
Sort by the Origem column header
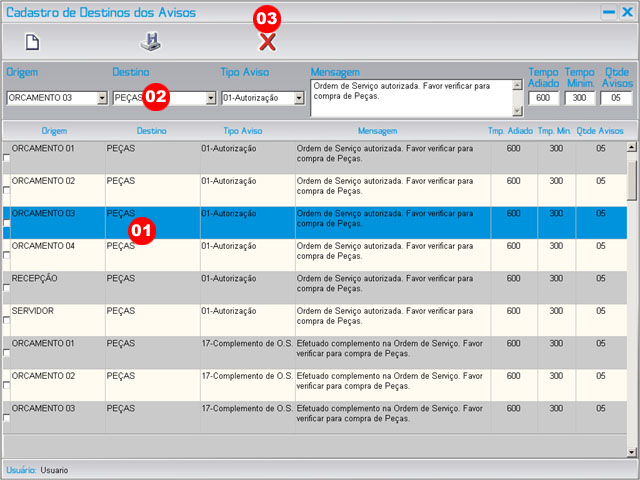54,131
